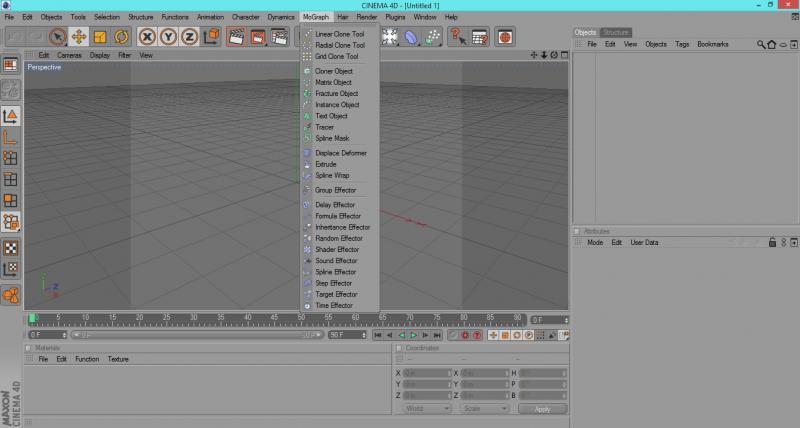The image size is (800, 428).
Task: Click the timeline ruler at frame 50
Action: tap(302, 319)
